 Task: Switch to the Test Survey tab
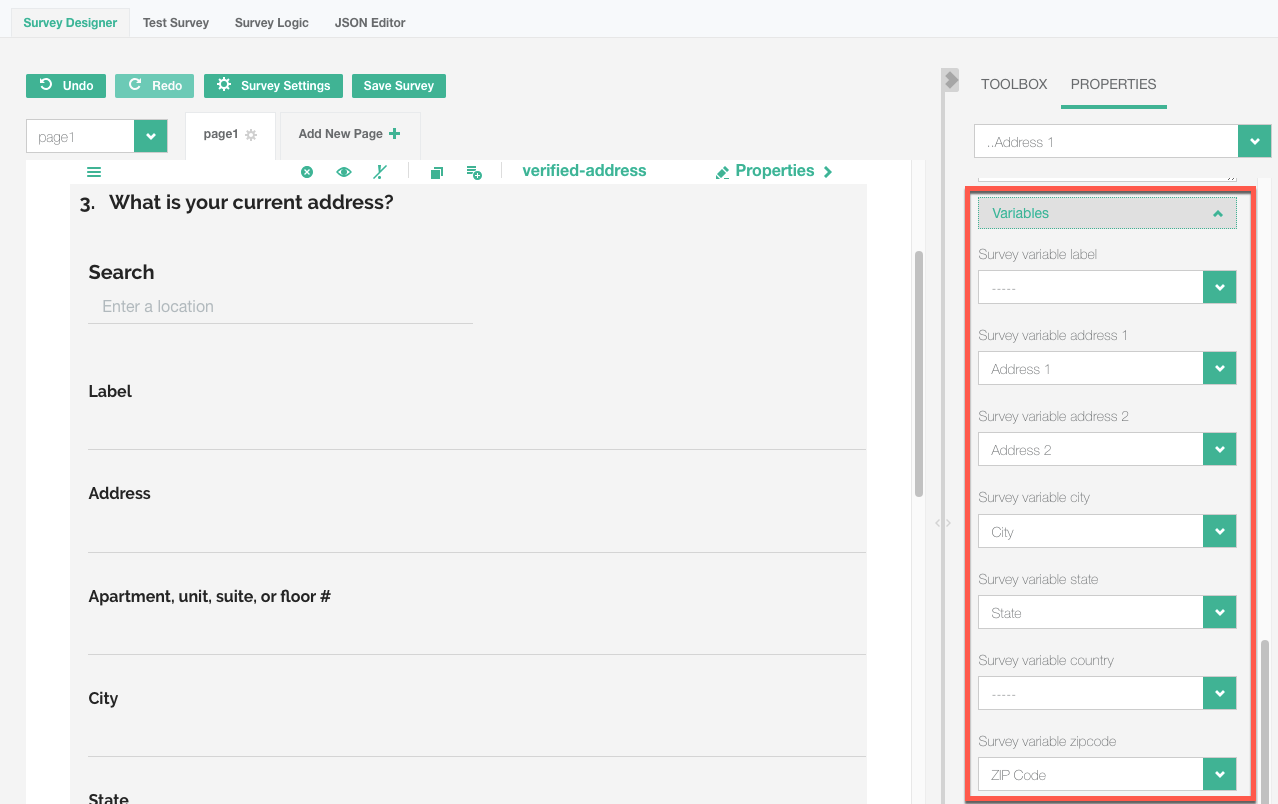[176, 22]
